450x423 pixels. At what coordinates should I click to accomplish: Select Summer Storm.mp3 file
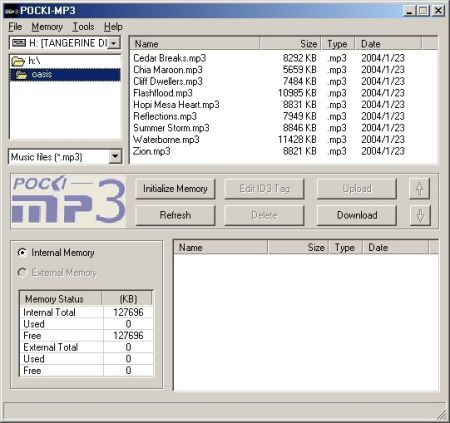171,128
